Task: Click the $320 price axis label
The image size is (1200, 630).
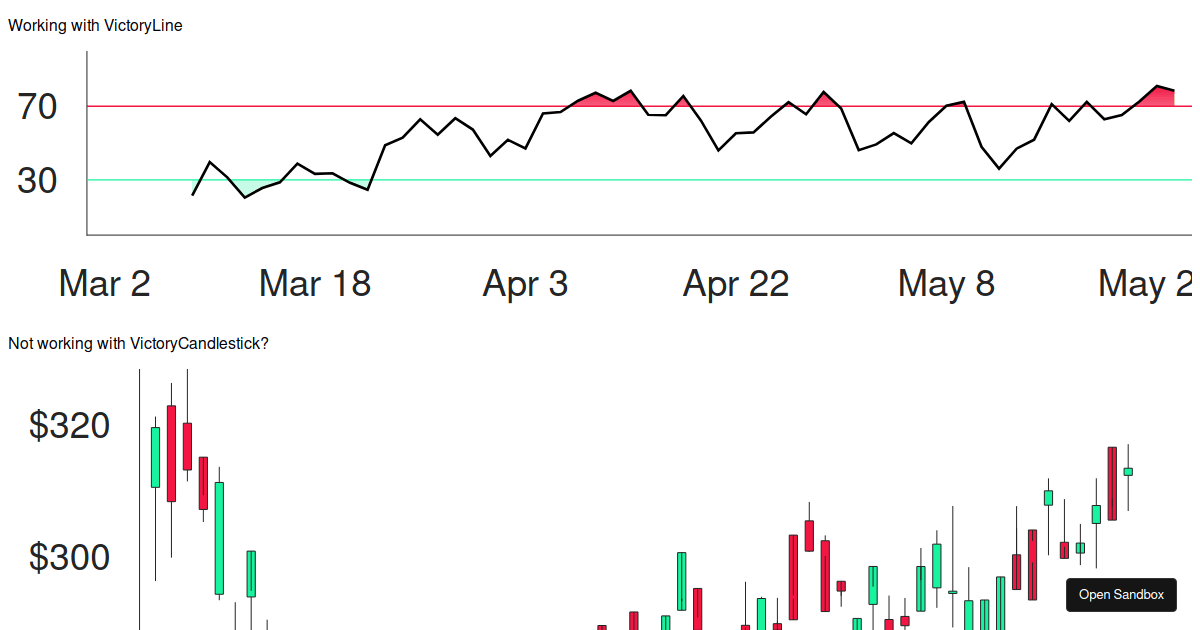Action: 69,426
